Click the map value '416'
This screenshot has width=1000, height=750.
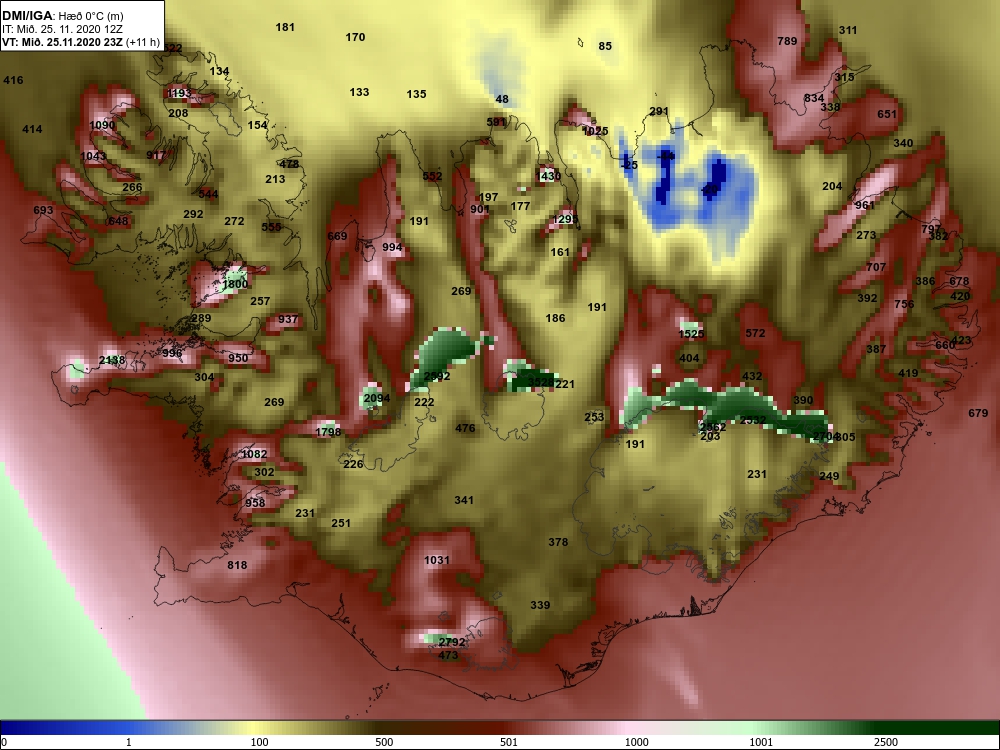tap(13, 80)
